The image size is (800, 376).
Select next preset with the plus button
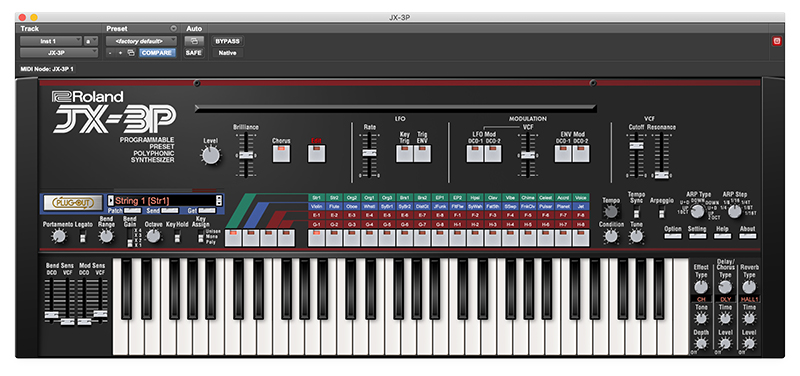tap(120, 53)
